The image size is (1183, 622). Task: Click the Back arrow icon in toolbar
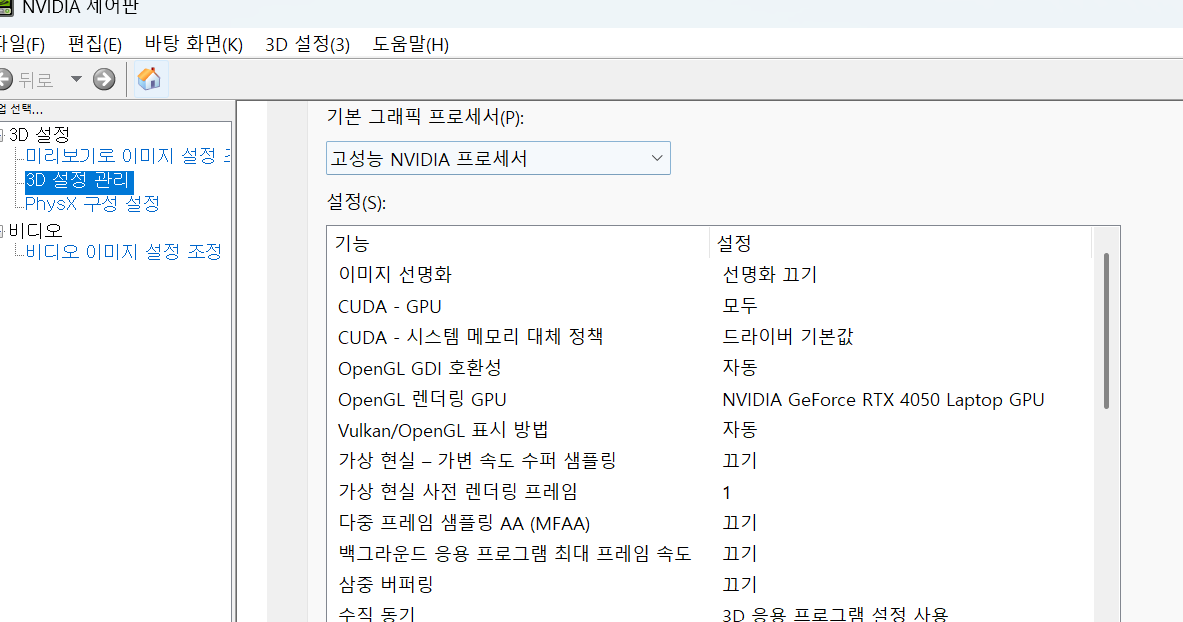[5, 79]
